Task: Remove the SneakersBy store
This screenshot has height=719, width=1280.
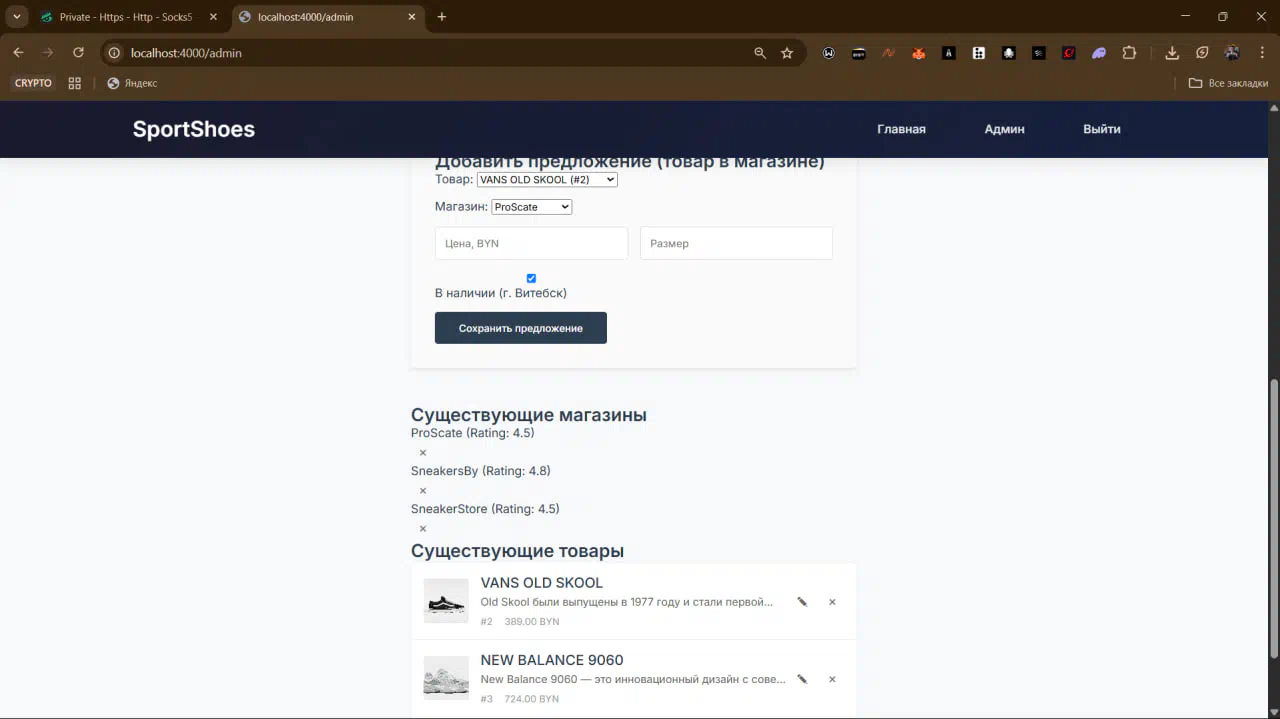Action: click(x=423, y=491)
